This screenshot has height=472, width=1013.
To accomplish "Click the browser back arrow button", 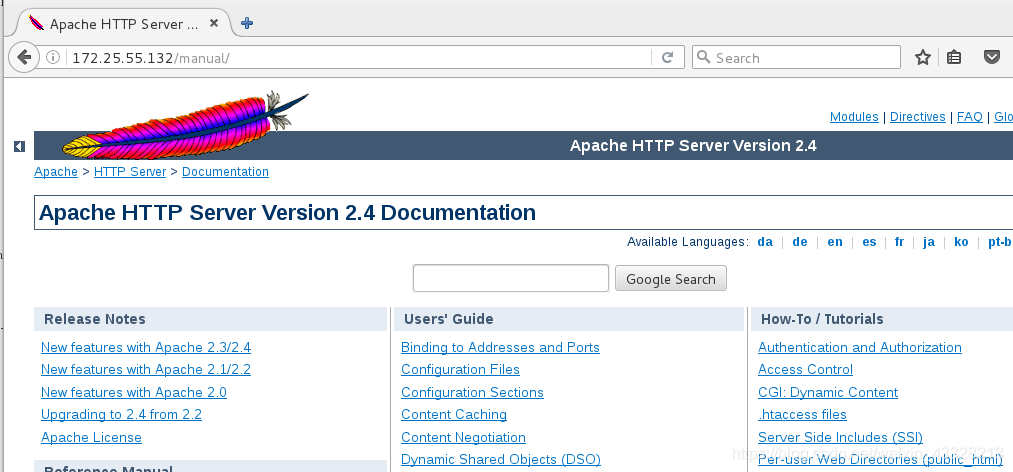I will point(24,57).
